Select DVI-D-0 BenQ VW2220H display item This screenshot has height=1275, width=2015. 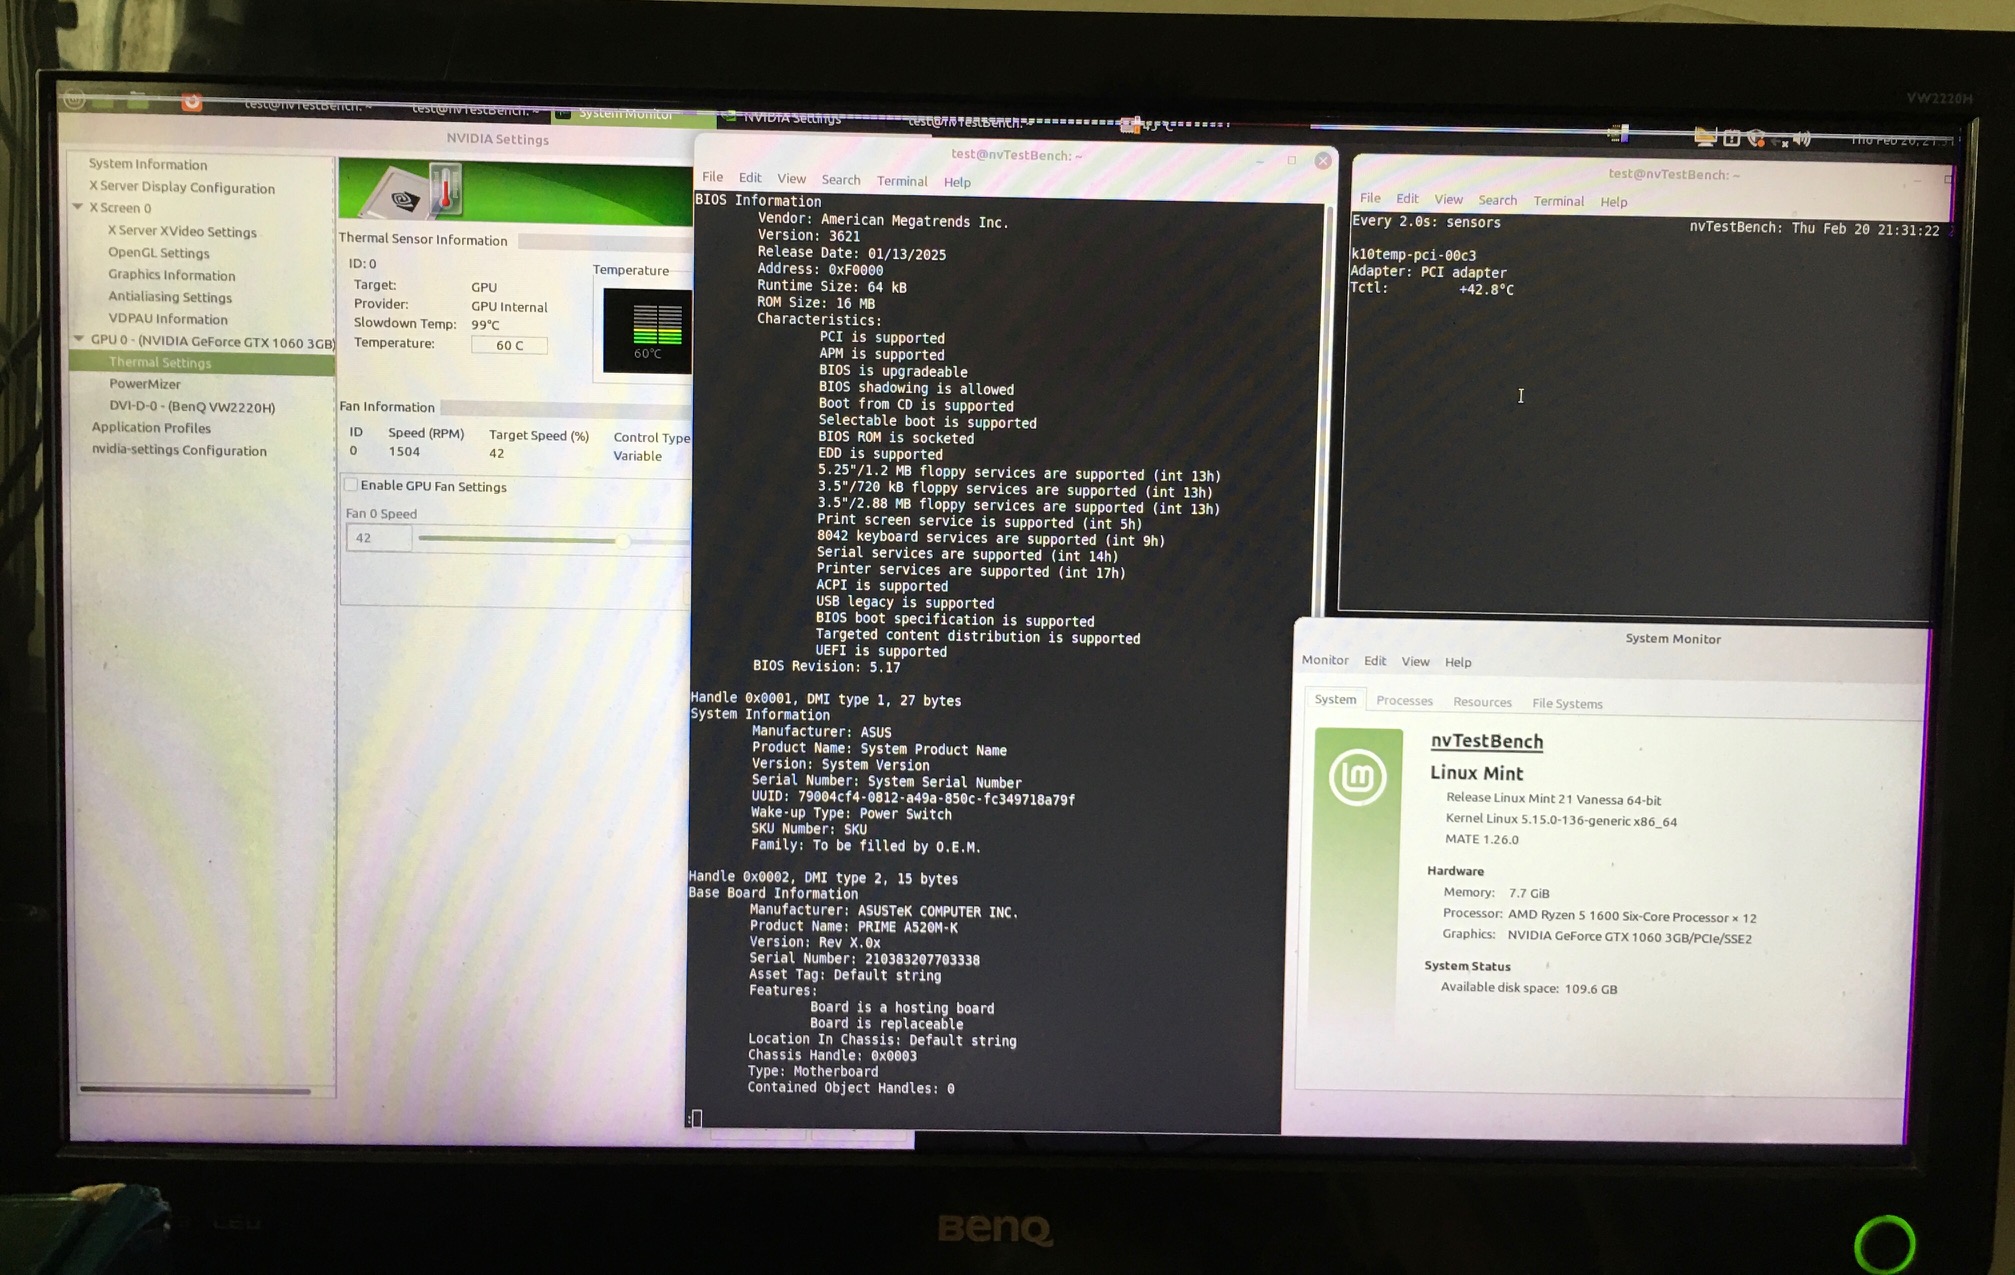point(192,407)
